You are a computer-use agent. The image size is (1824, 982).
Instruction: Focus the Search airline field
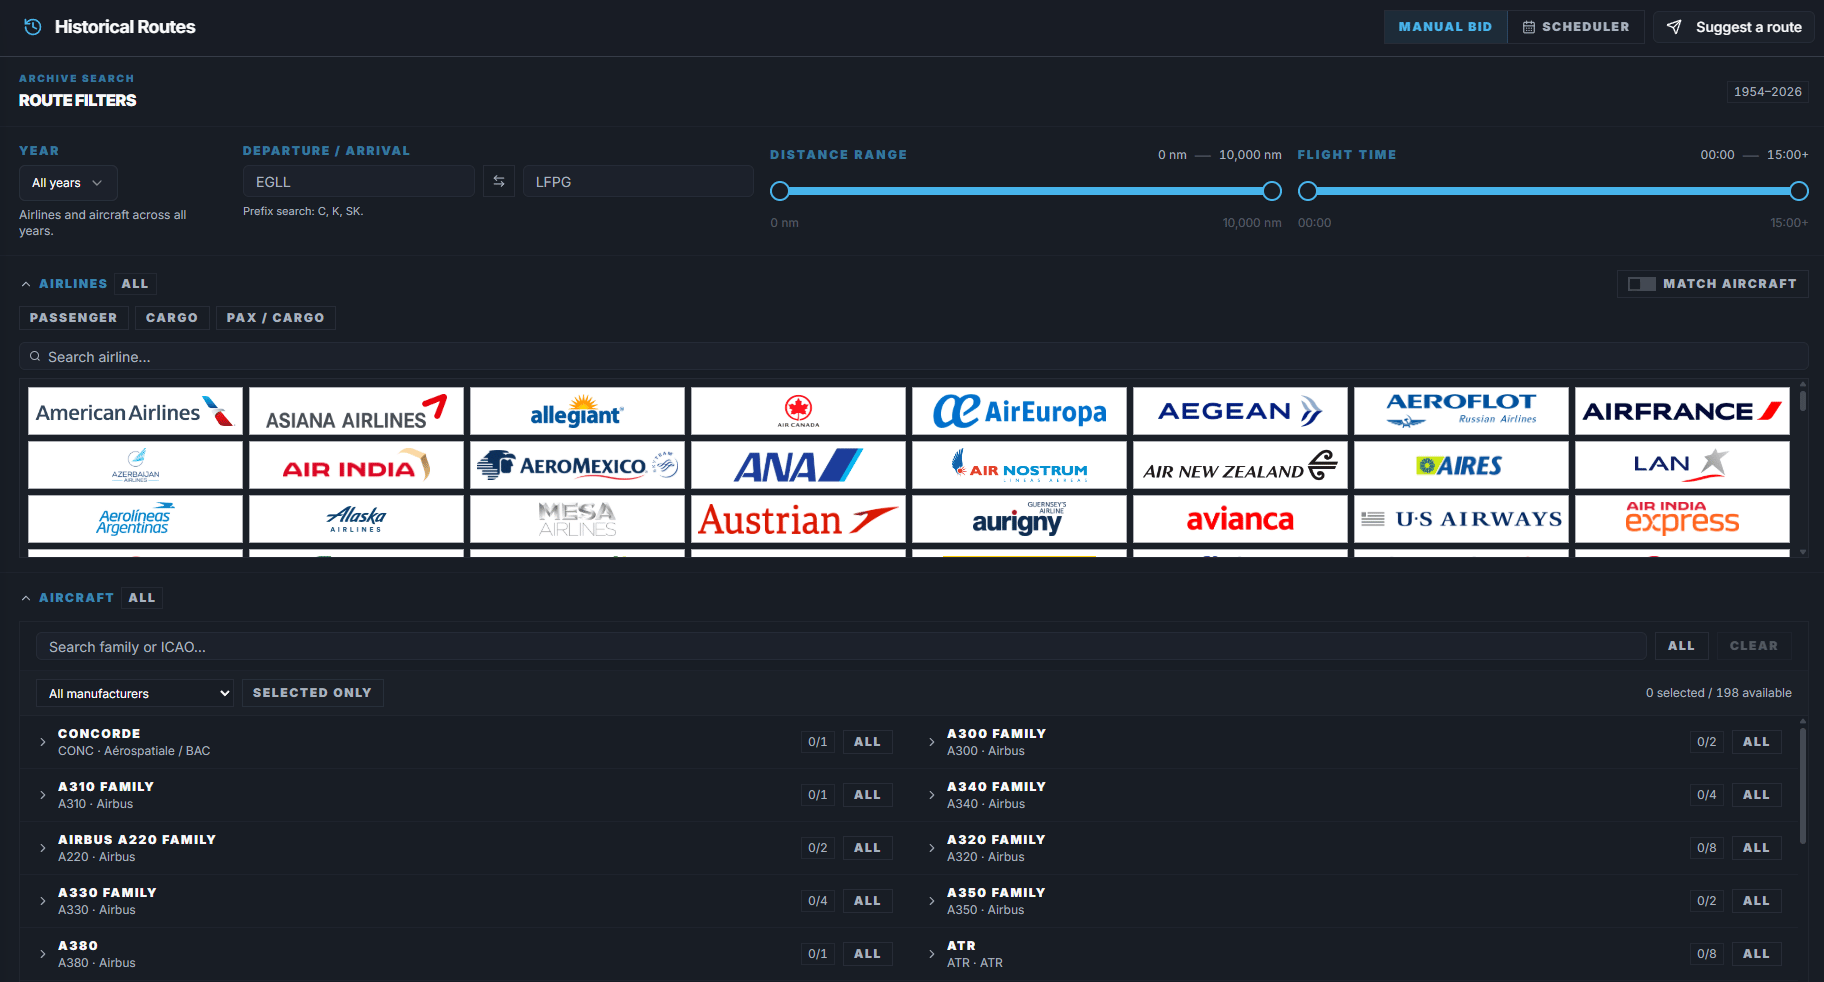[x=914, y=357]
